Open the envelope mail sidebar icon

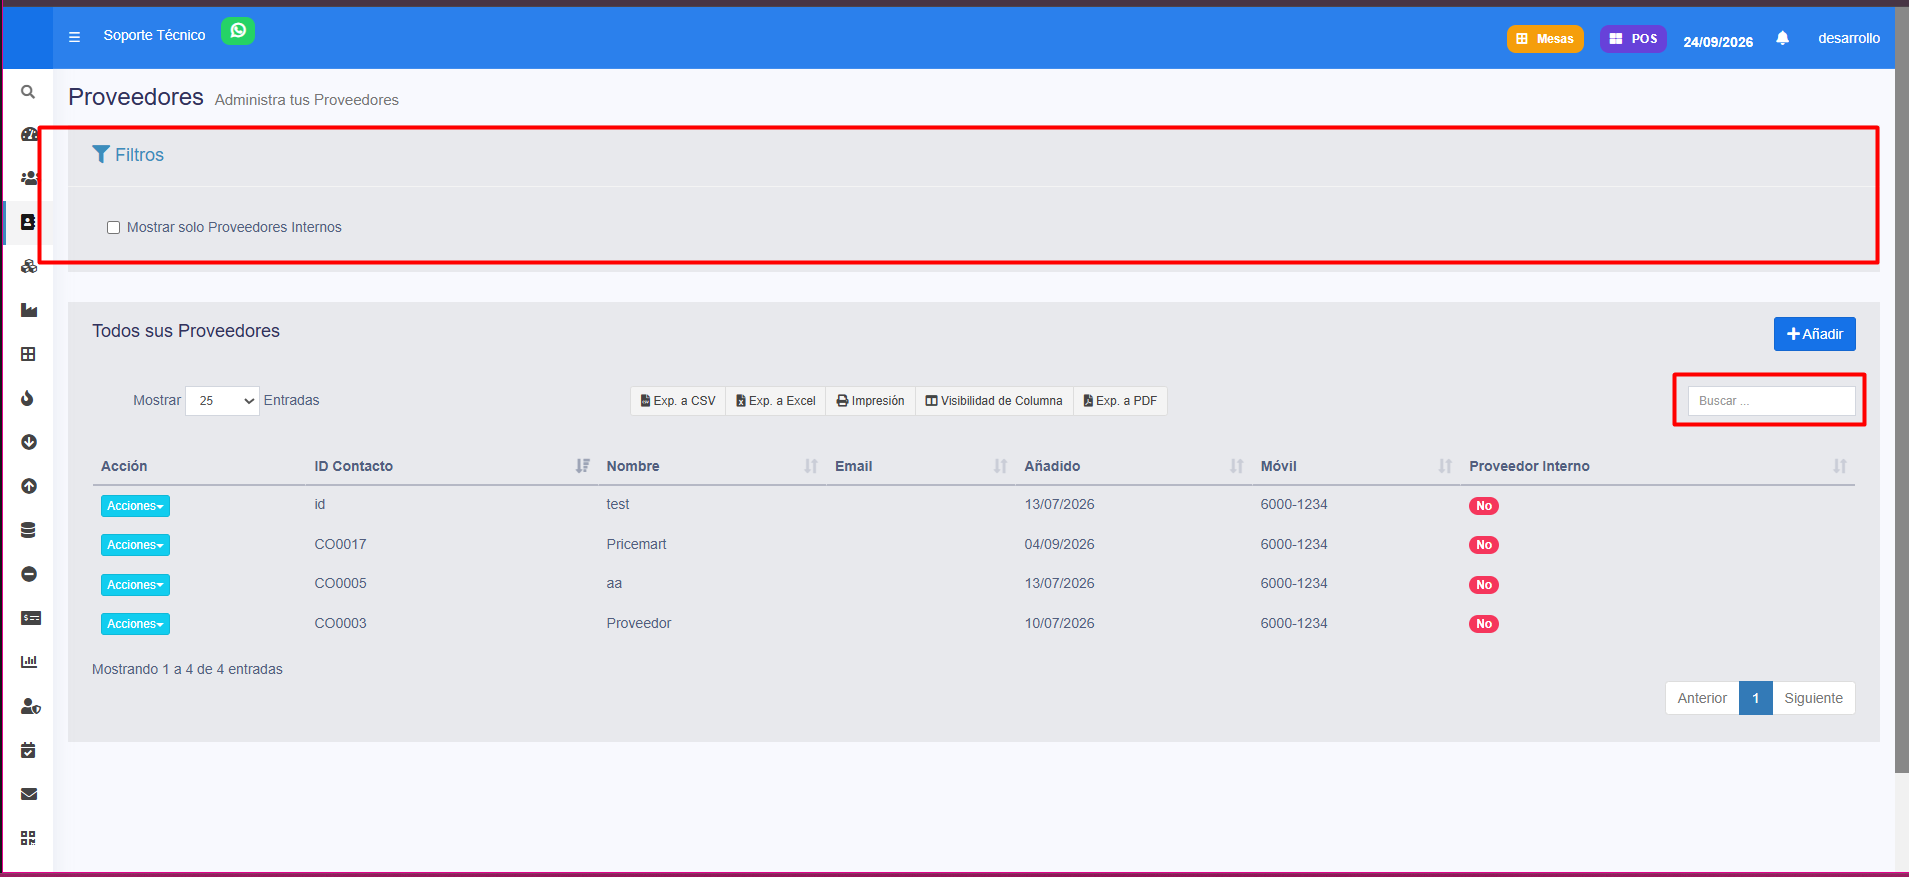(29, 794)
